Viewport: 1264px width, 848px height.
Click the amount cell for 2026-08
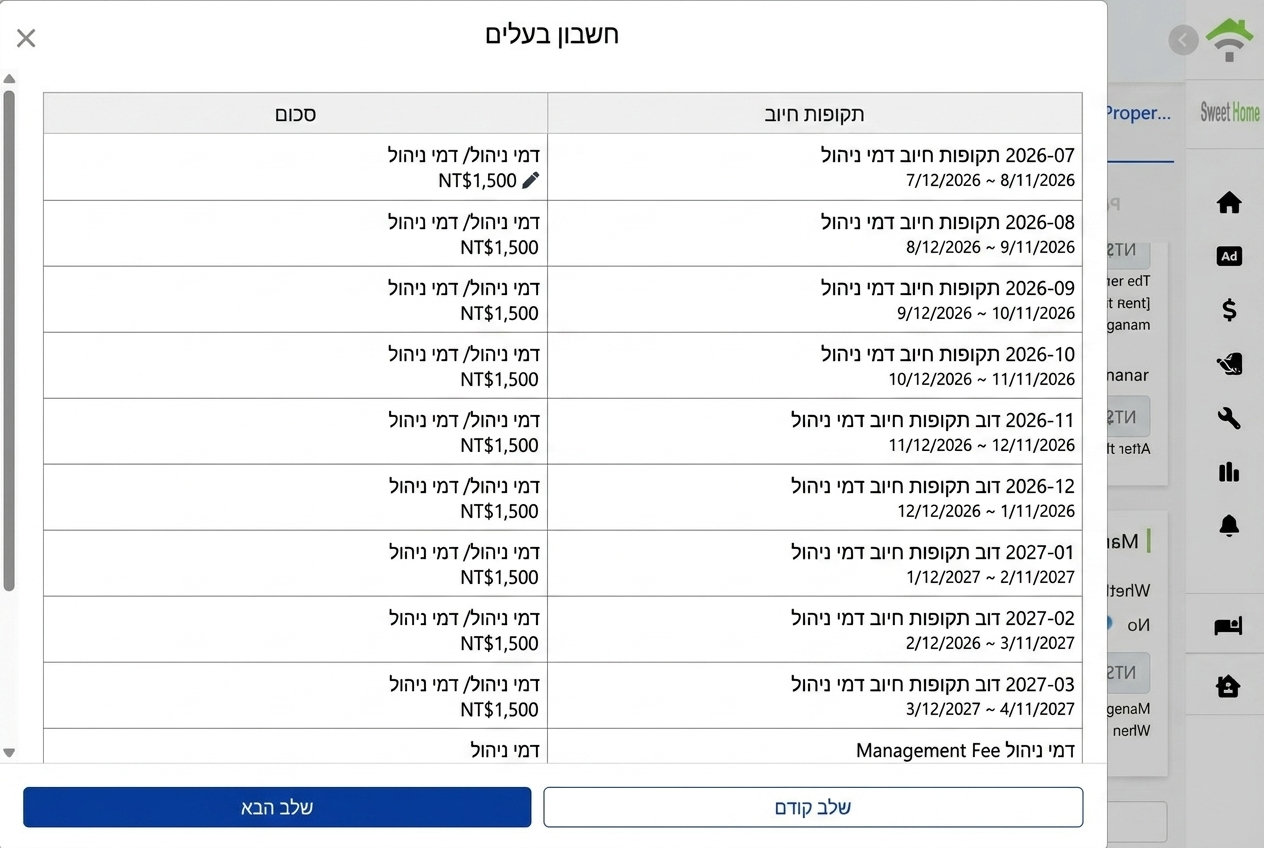[296, 233]
